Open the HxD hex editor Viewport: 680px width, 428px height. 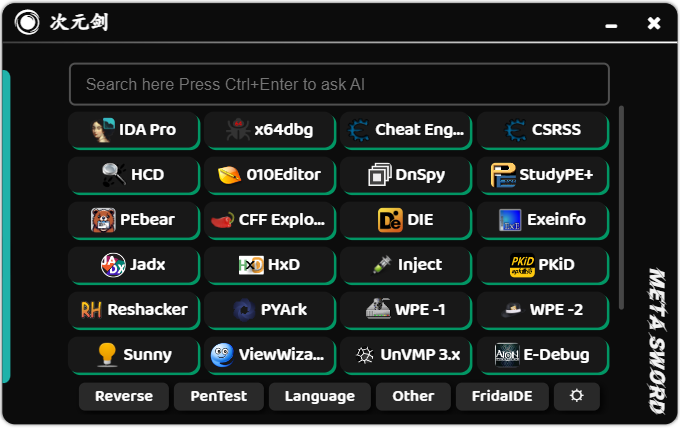(270, 265)
